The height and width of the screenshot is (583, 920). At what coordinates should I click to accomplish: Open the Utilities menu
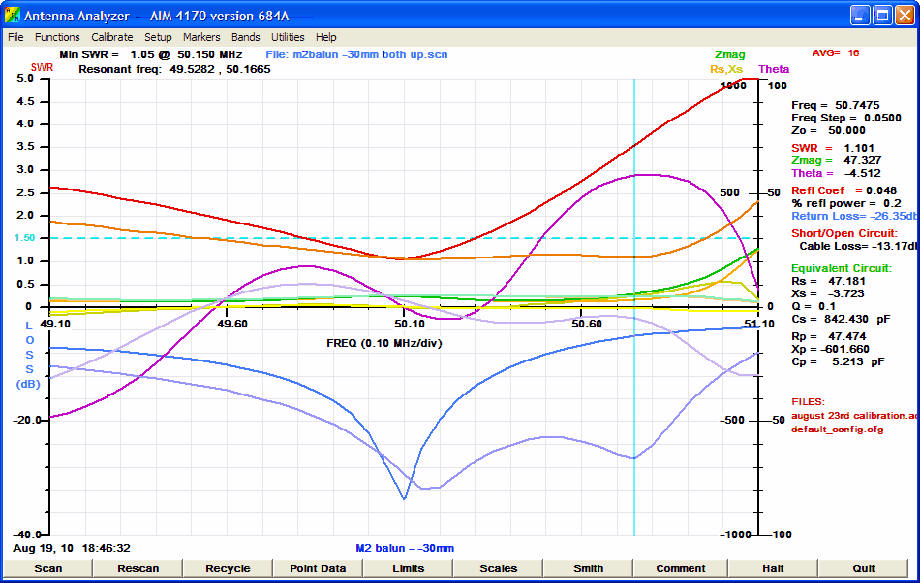click(288, 37)
